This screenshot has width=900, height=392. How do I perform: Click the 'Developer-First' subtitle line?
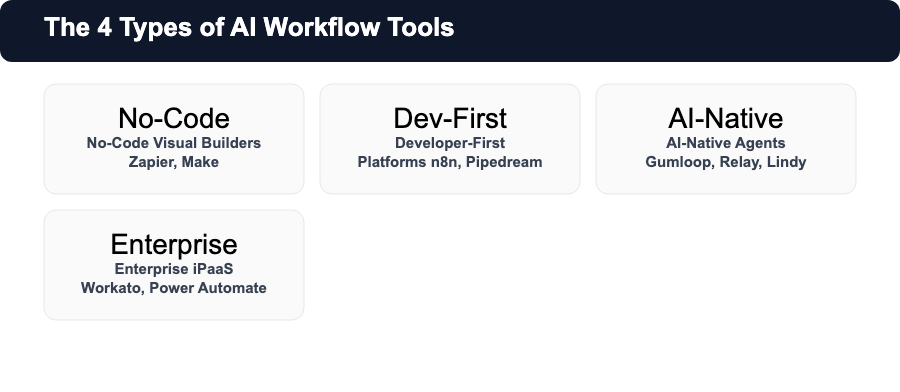[450, 143]
